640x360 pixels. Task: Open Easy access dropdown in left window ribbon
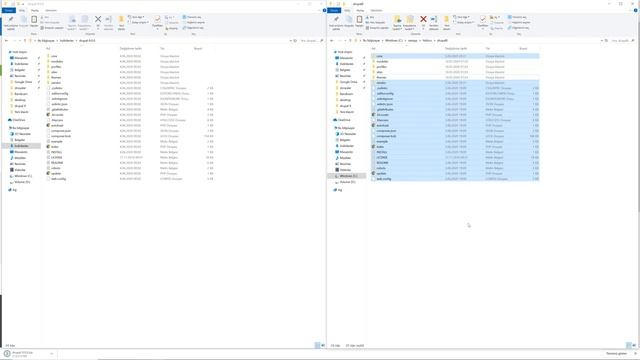click(138, 22)
